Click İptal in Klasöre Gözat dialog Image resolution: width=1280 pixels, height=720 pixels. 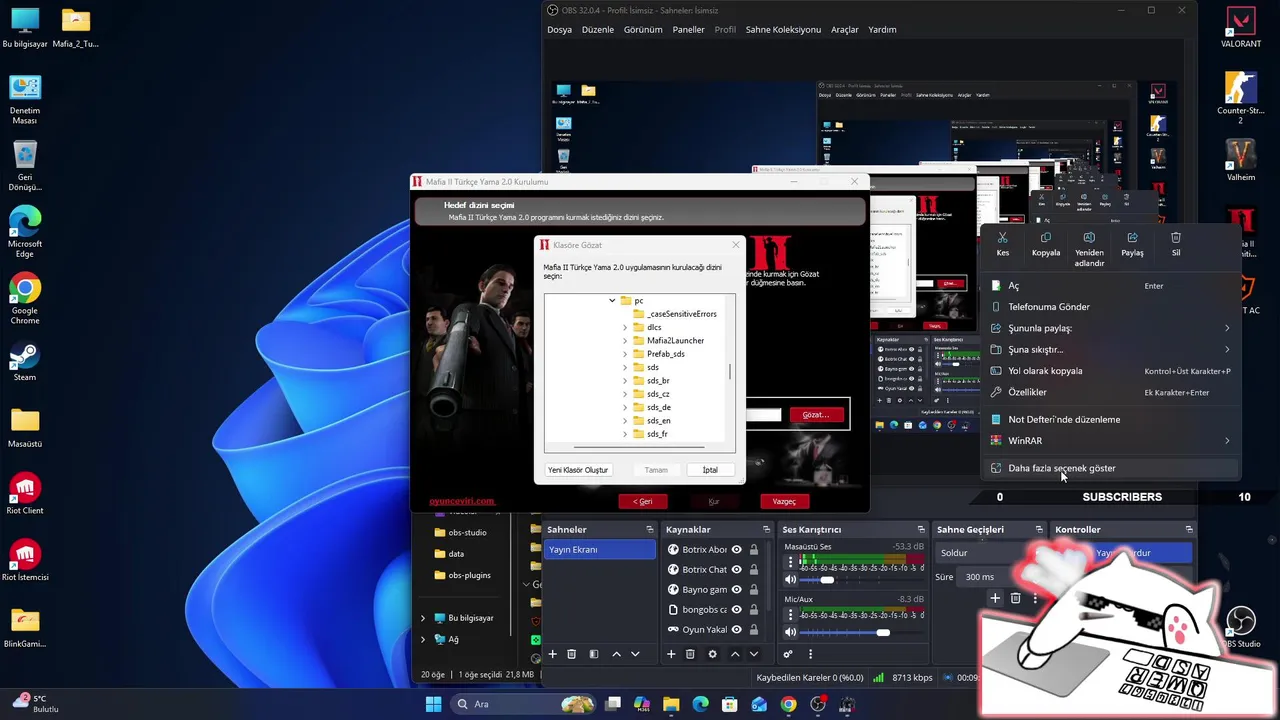point(710,470)
